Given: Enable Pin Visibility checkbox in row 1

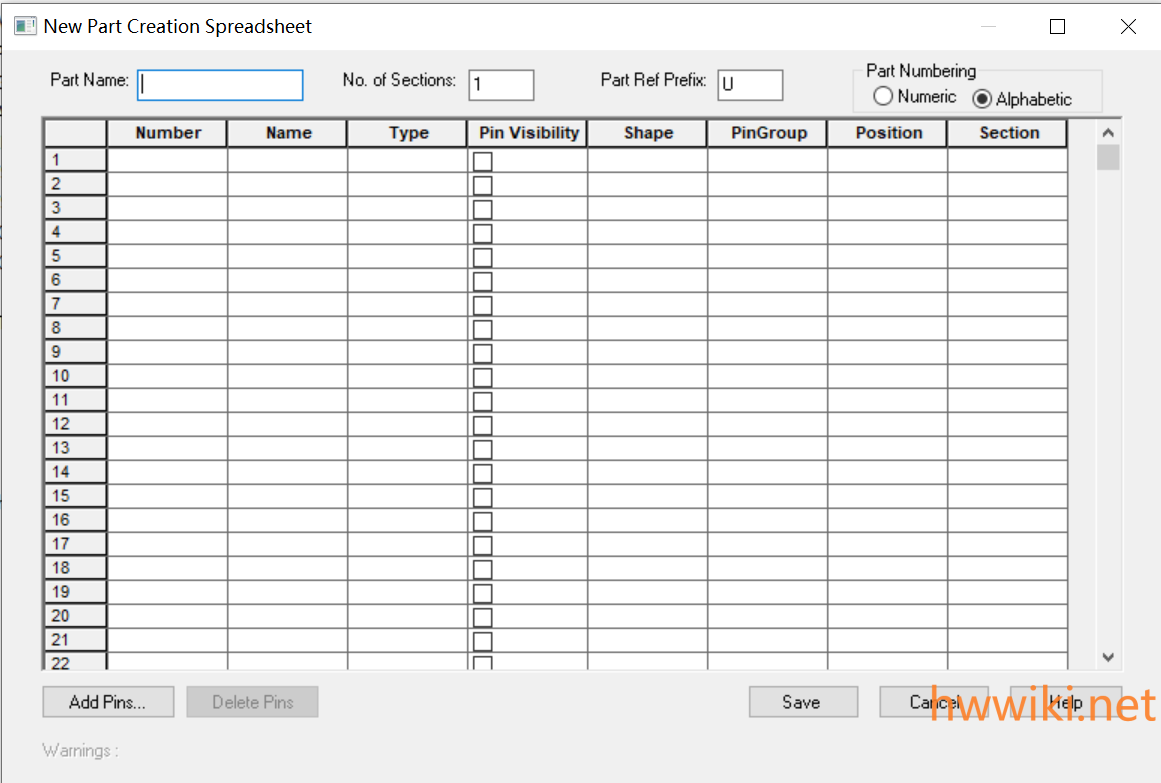Looking at the screenshot, I should tap(483, 161).
